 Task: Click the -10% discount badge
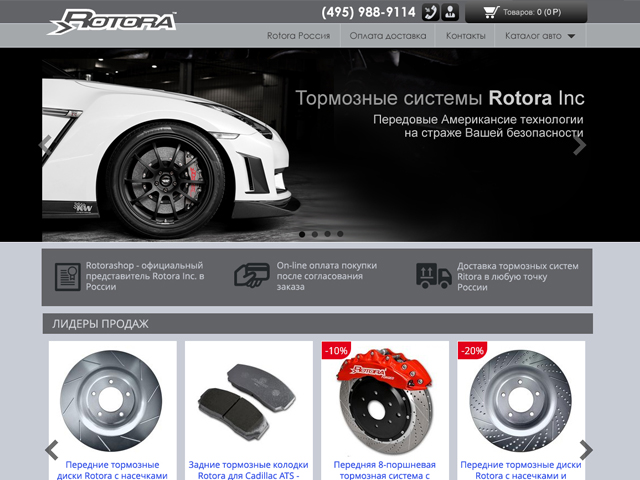click(x=336, y=350)
